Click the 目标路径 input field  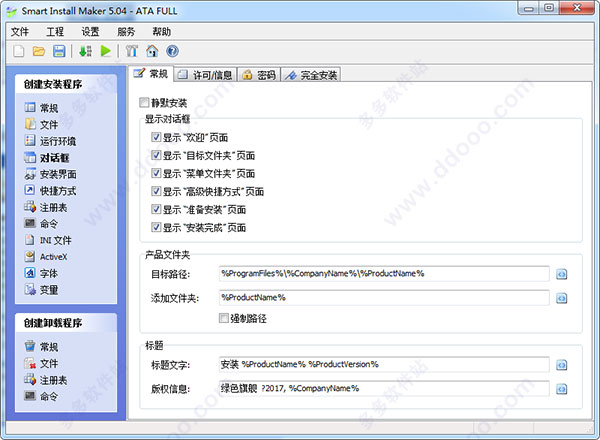pos(384,274)
